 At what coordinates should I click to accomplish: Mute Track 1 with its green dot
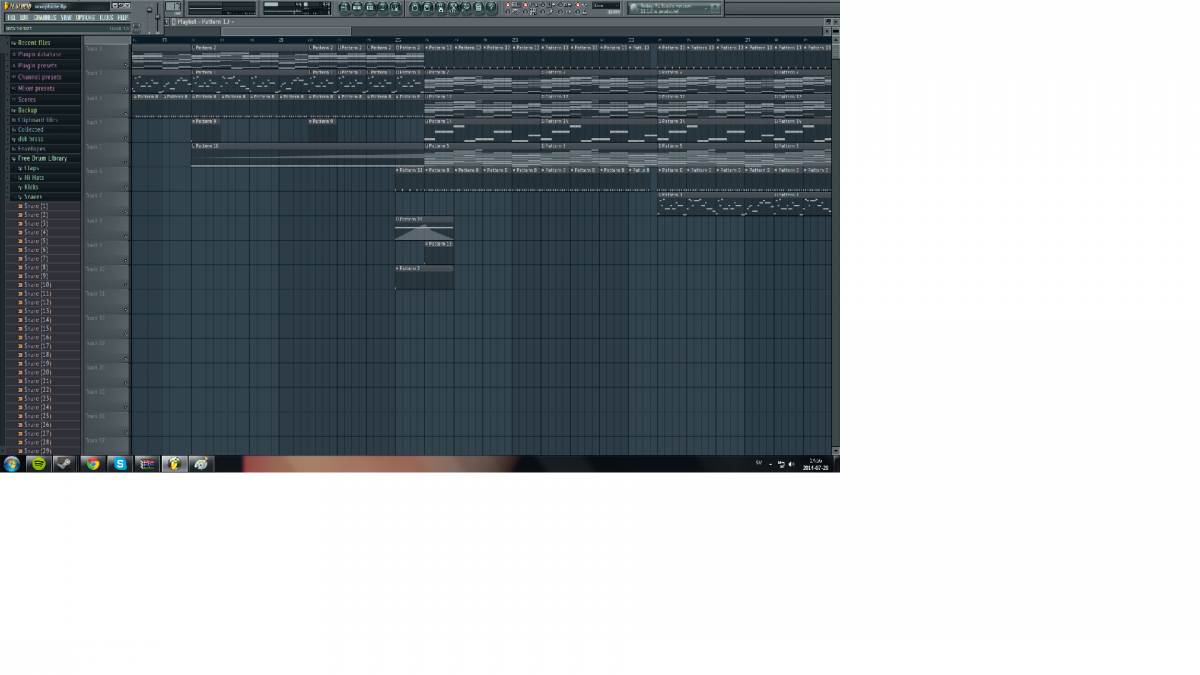click(125, 65)
